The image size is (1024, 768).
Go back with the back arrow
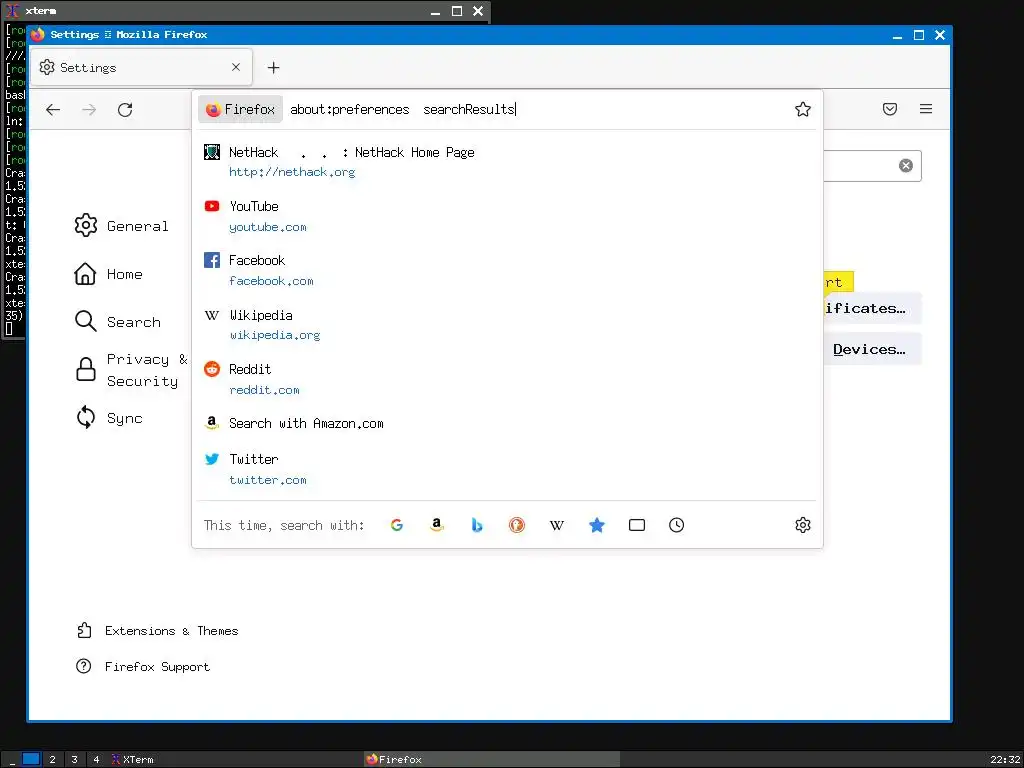pos(53,110)
